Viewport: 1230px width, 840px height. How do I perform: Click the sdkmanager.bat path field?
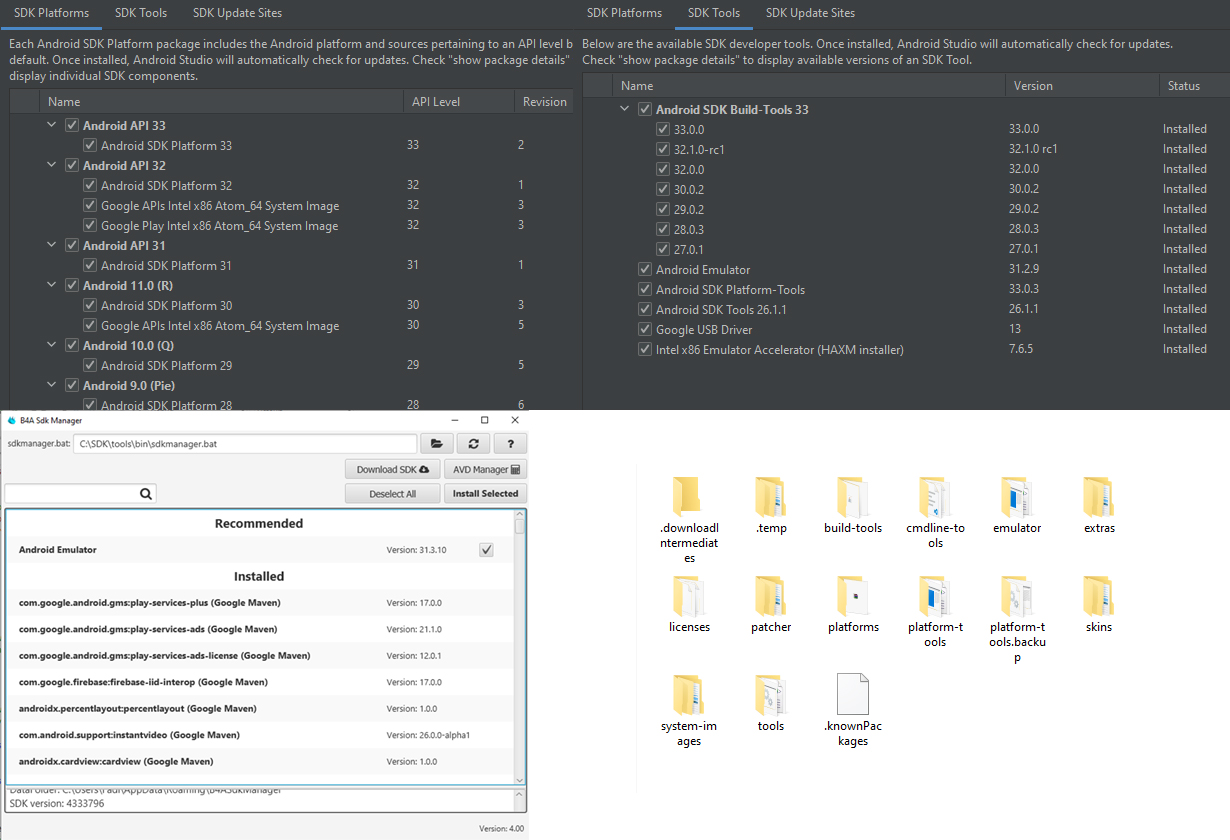point(245,443)
